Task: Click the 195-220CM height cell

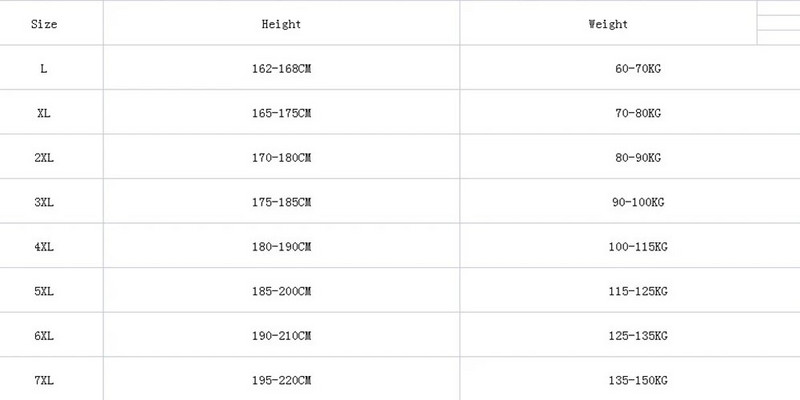Action: pos(282,381)
